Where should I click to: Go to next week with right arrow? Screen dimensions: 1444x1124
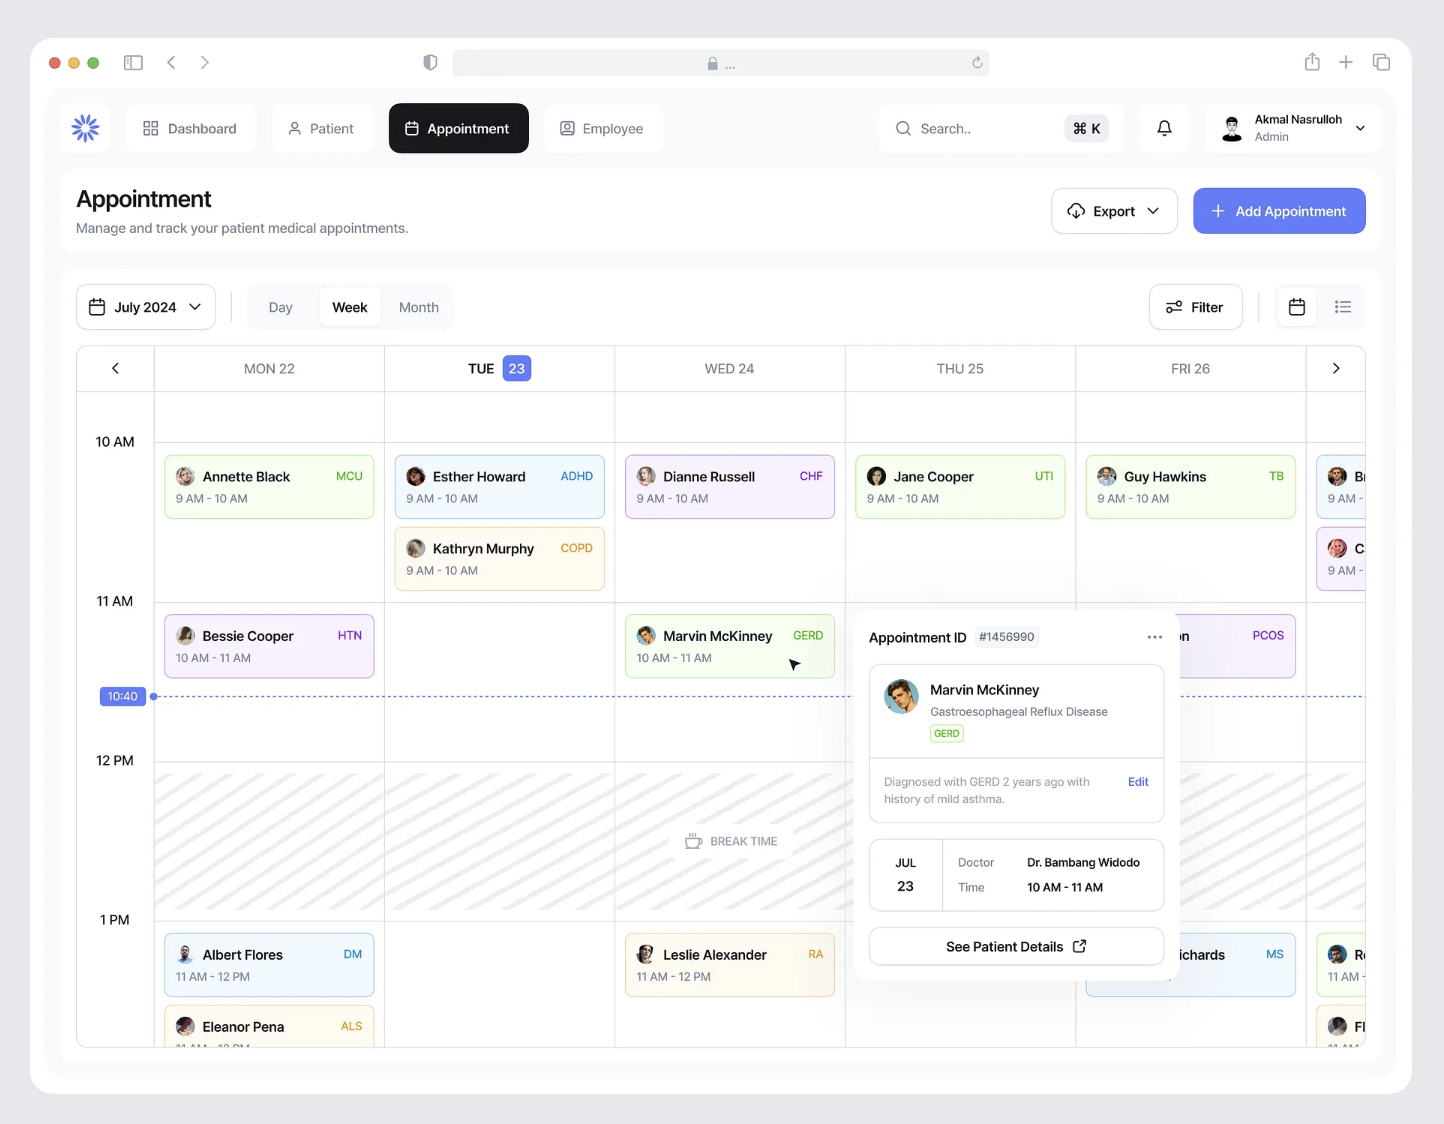click(1335, 368)
